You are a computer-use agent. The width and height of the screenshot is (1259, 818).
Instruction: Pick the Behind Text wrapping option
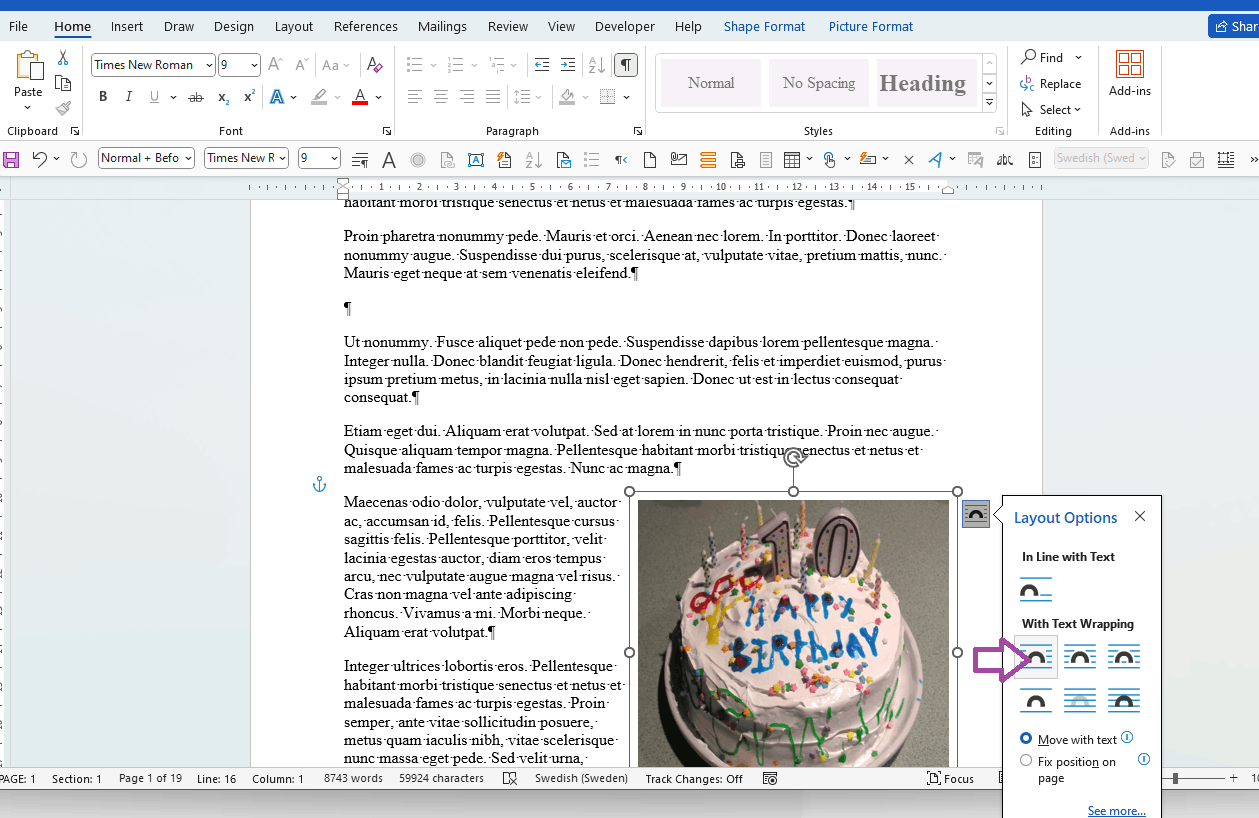[1080, 700]
